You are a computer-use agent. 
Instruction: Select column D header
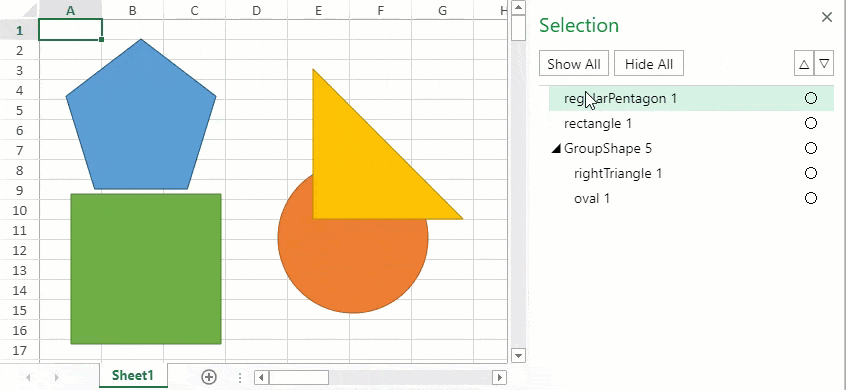pyautogui.click(x=256, y=10)
